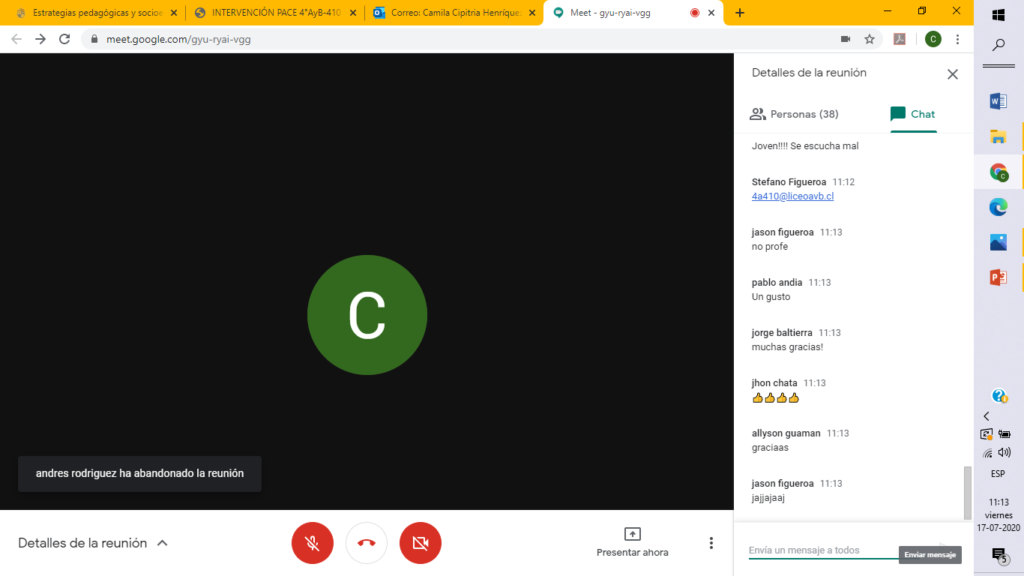Launch Word from the Windows taskbar
This screenshot has height=576, width=1024.
(998, 101)
